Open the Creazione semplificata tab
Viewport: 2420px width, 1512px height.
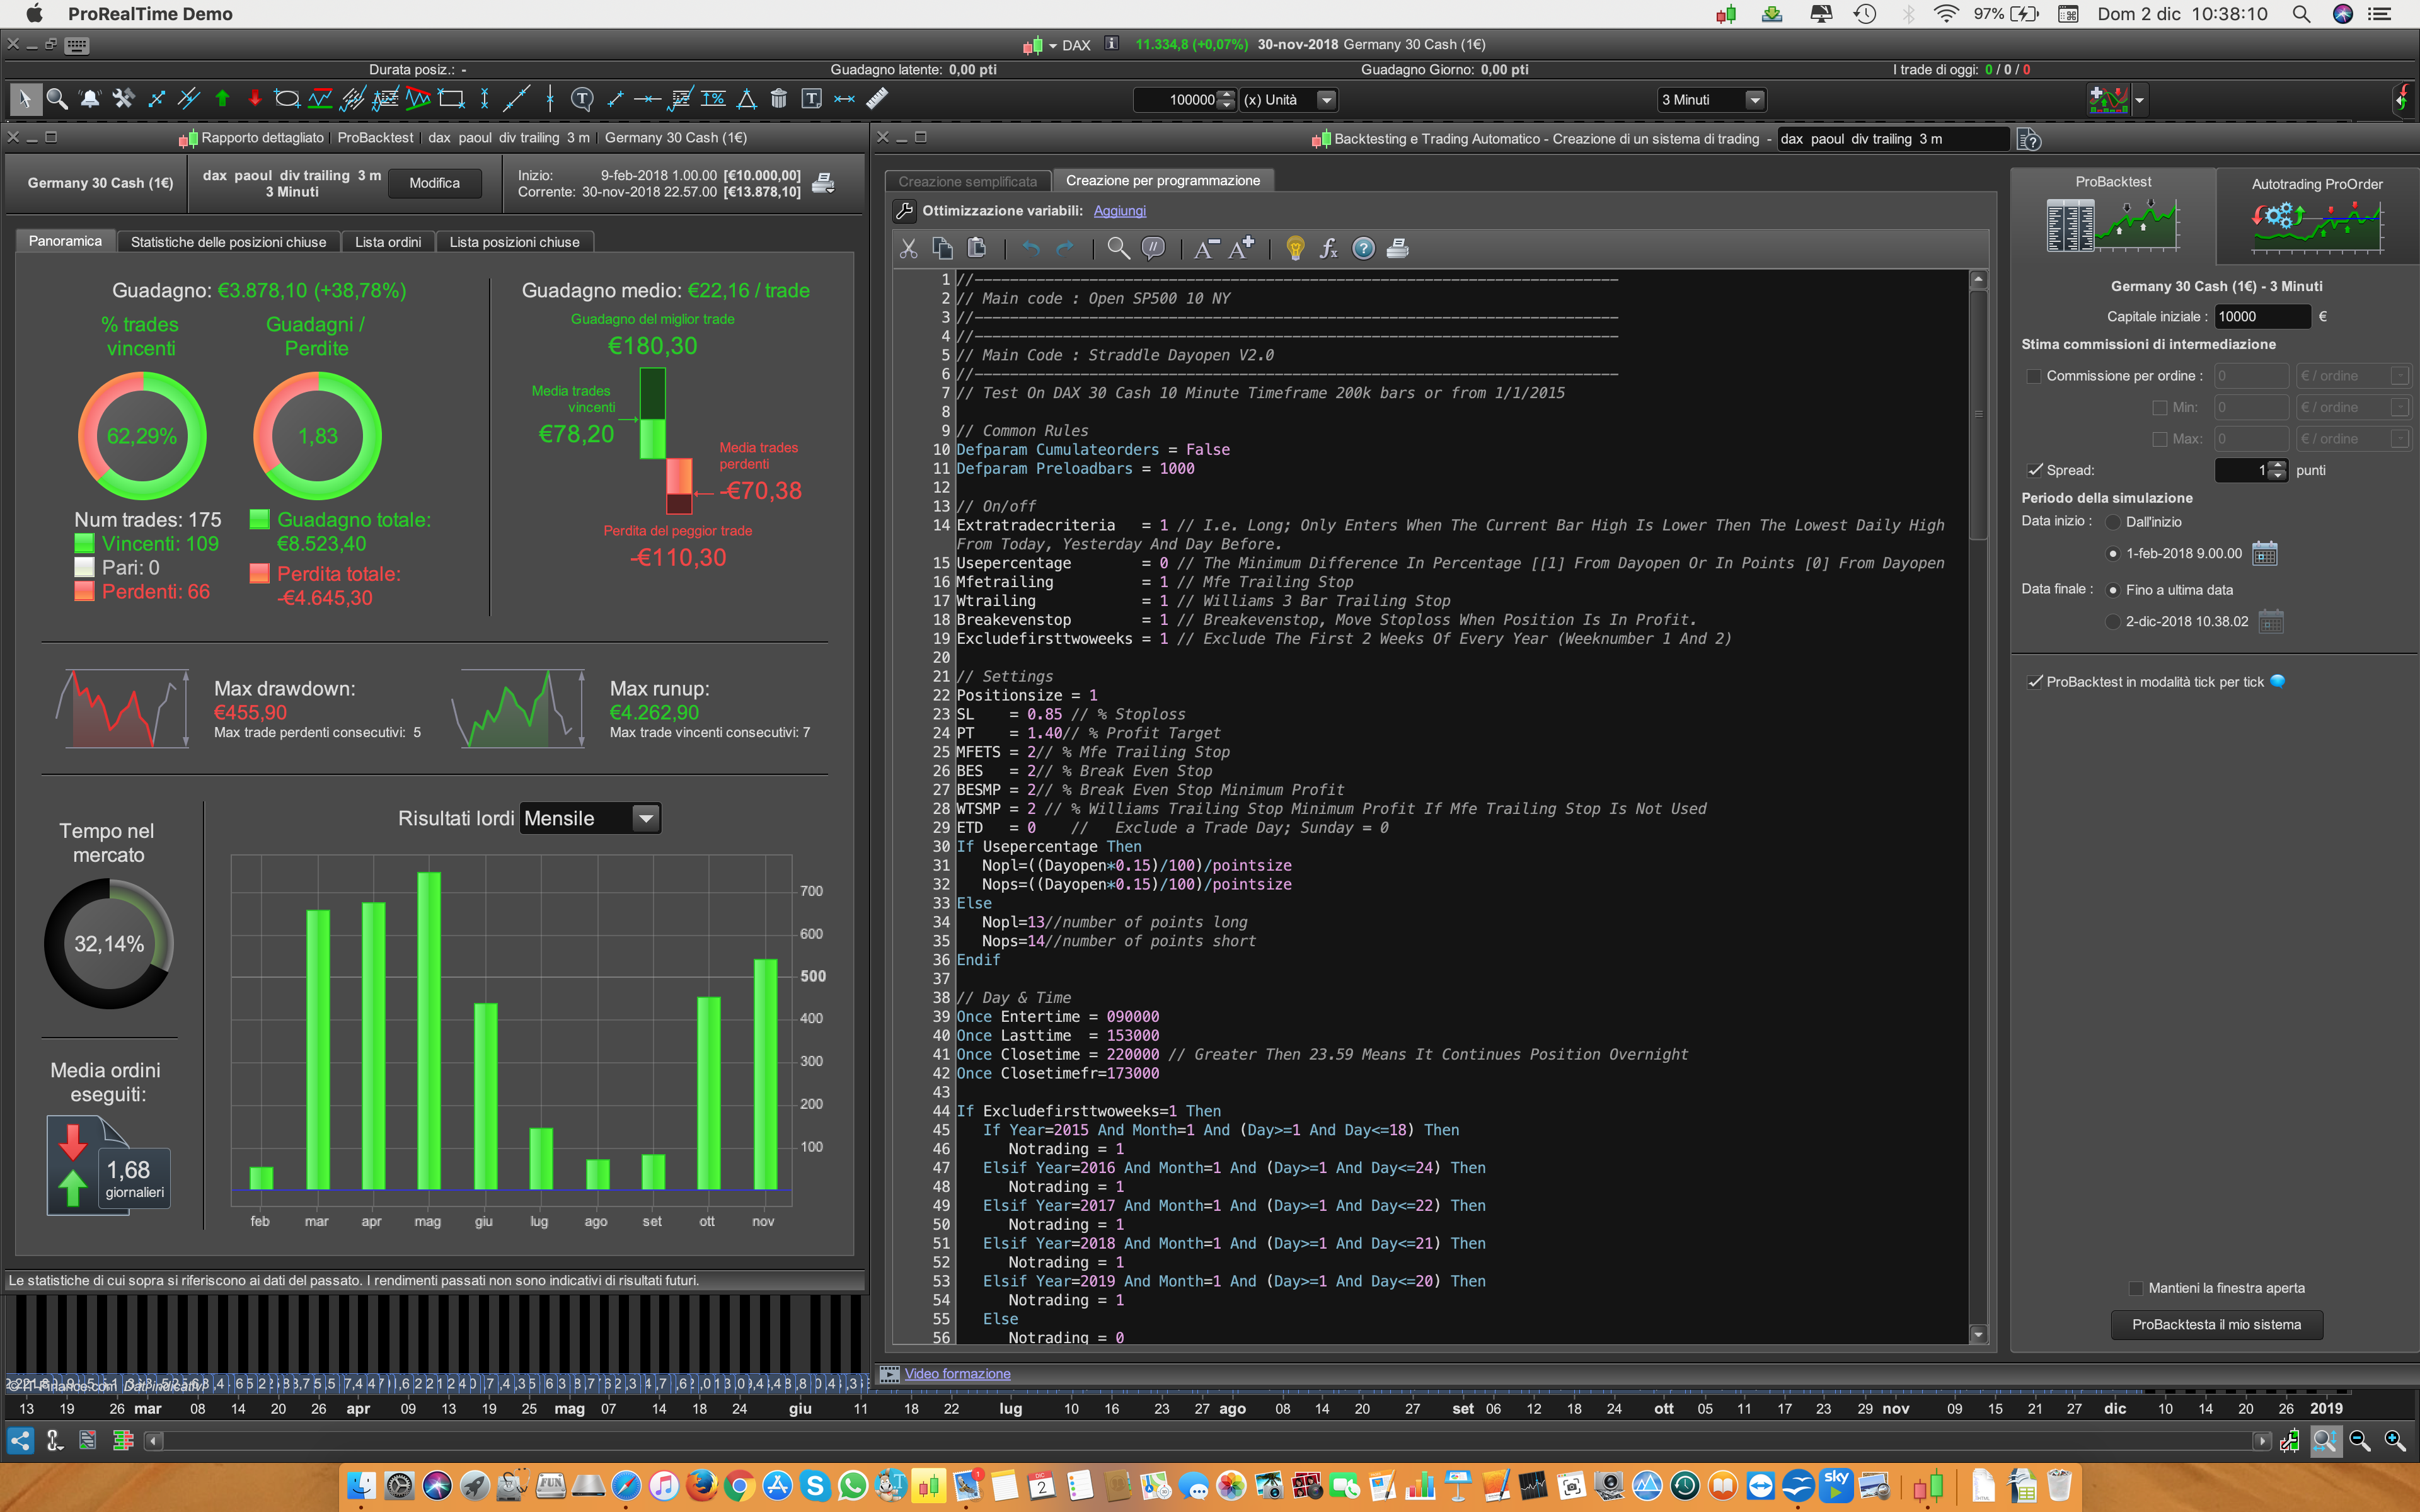coord(967,181)
